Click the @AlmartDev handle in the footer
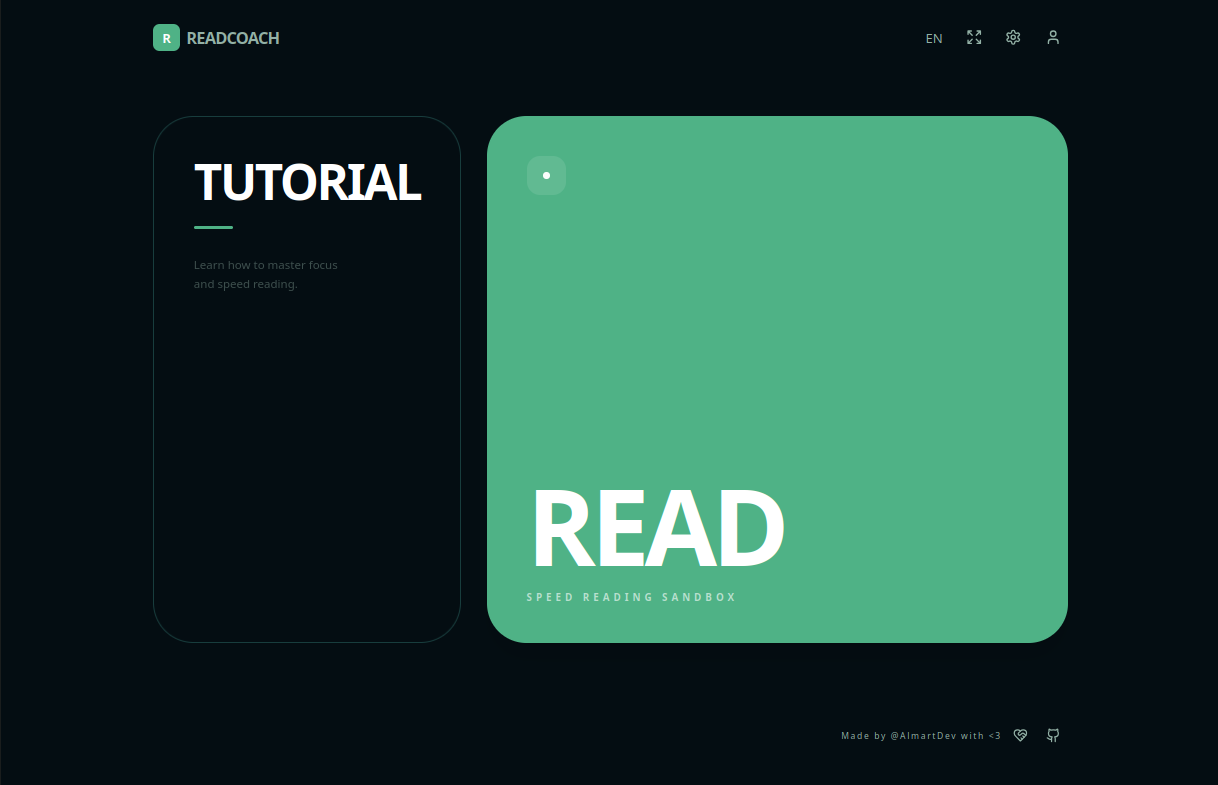The image size is (1218, 785). pyautogui.click(x=923, y=736)
